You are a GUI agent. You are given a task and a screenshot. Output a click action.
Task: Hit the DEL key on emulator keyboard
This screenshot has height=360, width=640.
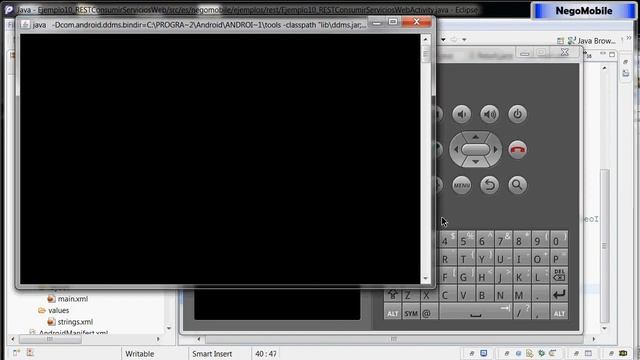click(x=559, y=276)
